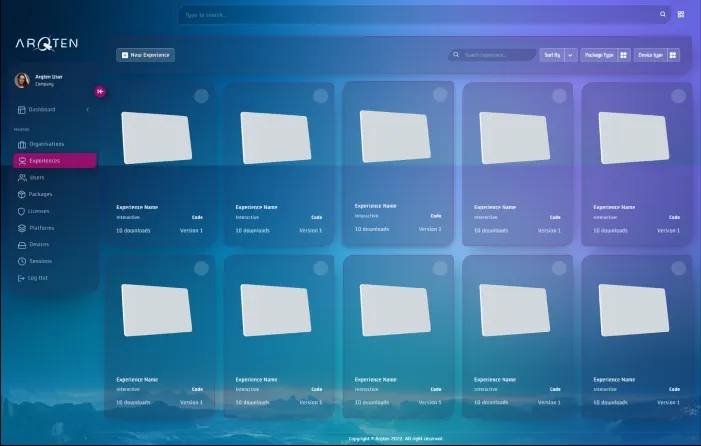
Task: Click the Sort By button
Action: [x=552, y=55]
